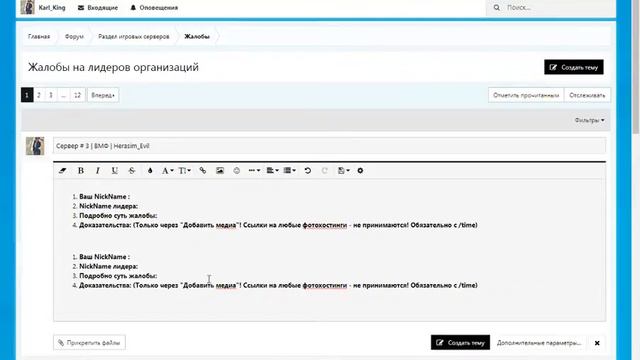Toggle strikethrough formatting in editor toolbar
640x360 pixels.
(x=131, y=171)
